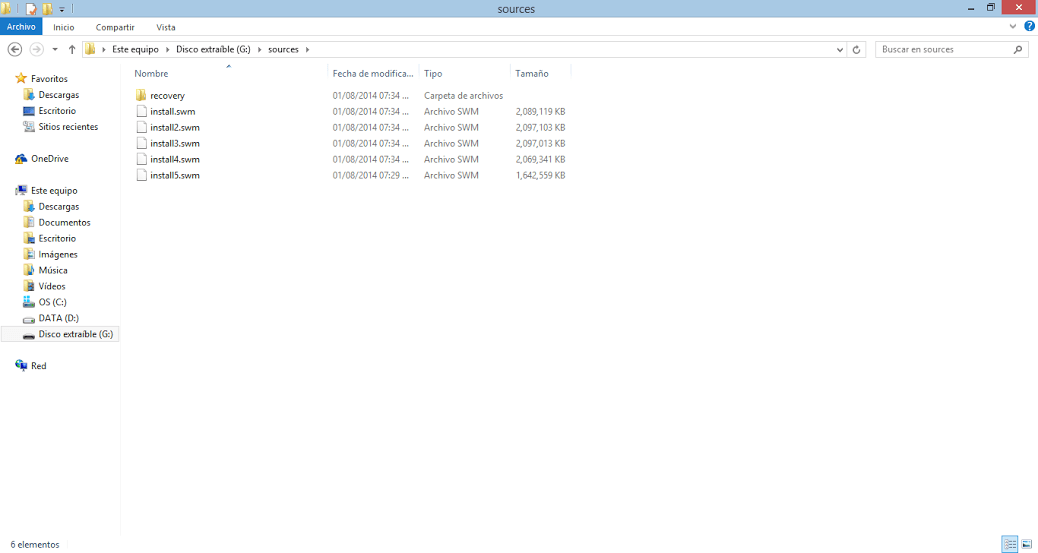This screenshot has width=1038, height=553.
Task: Select the recovery folder icon
Action: pos(141,95)
